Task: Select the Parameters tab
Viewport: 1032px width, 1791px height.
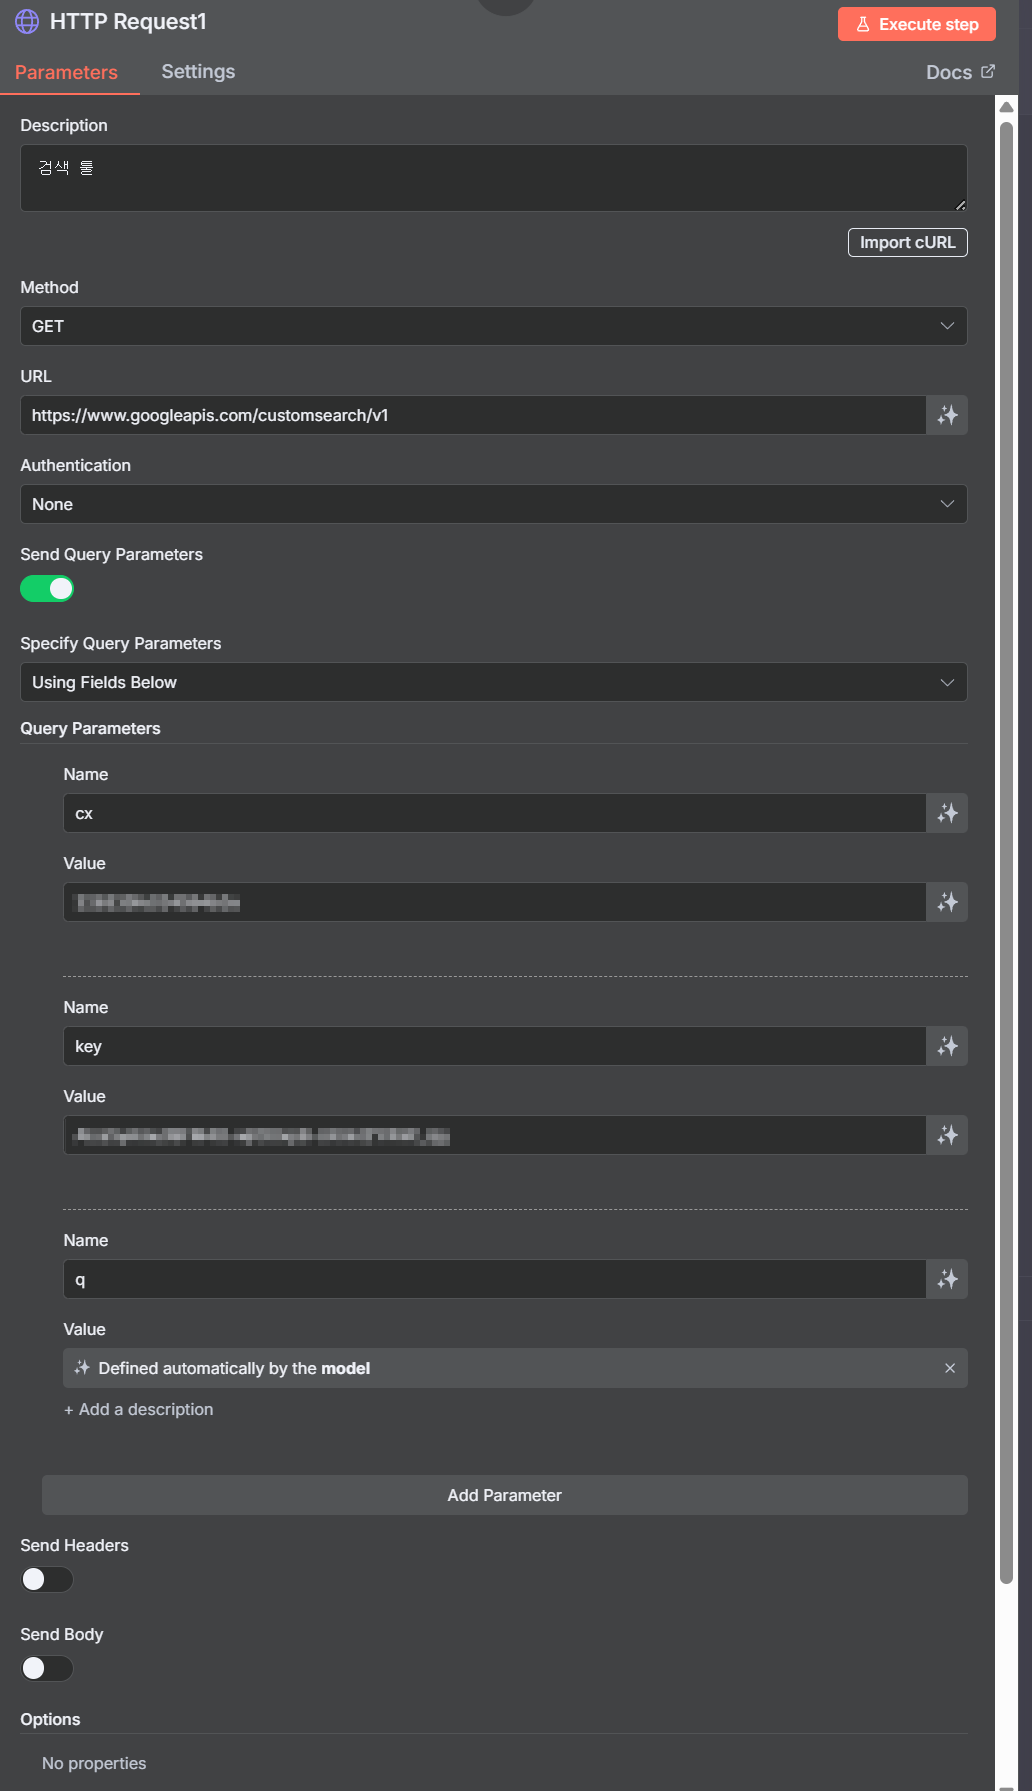Action: click(x=66, y=72)
